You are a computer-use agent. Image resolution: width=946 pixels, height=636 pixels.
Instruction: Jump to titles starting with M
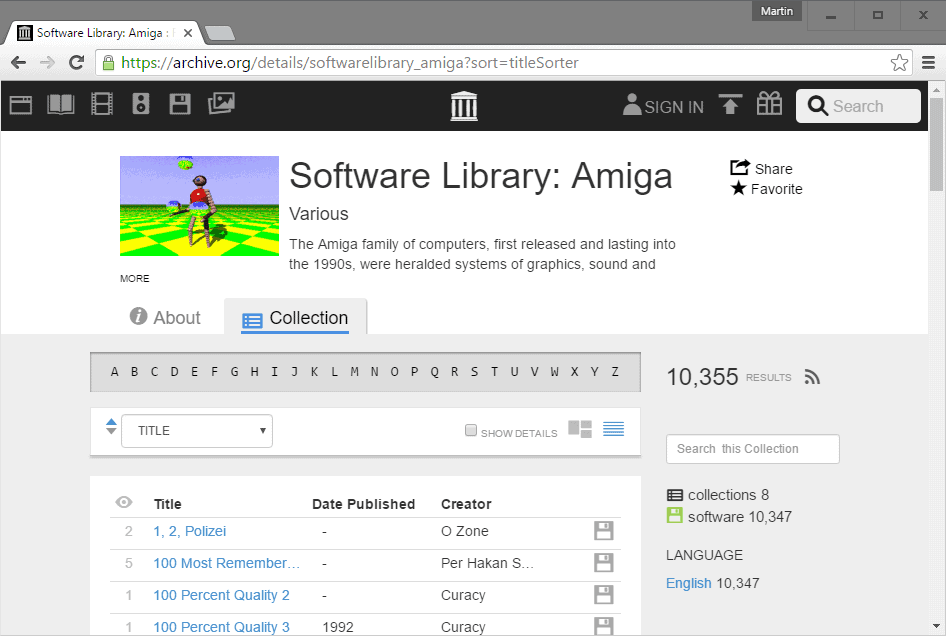354,372
